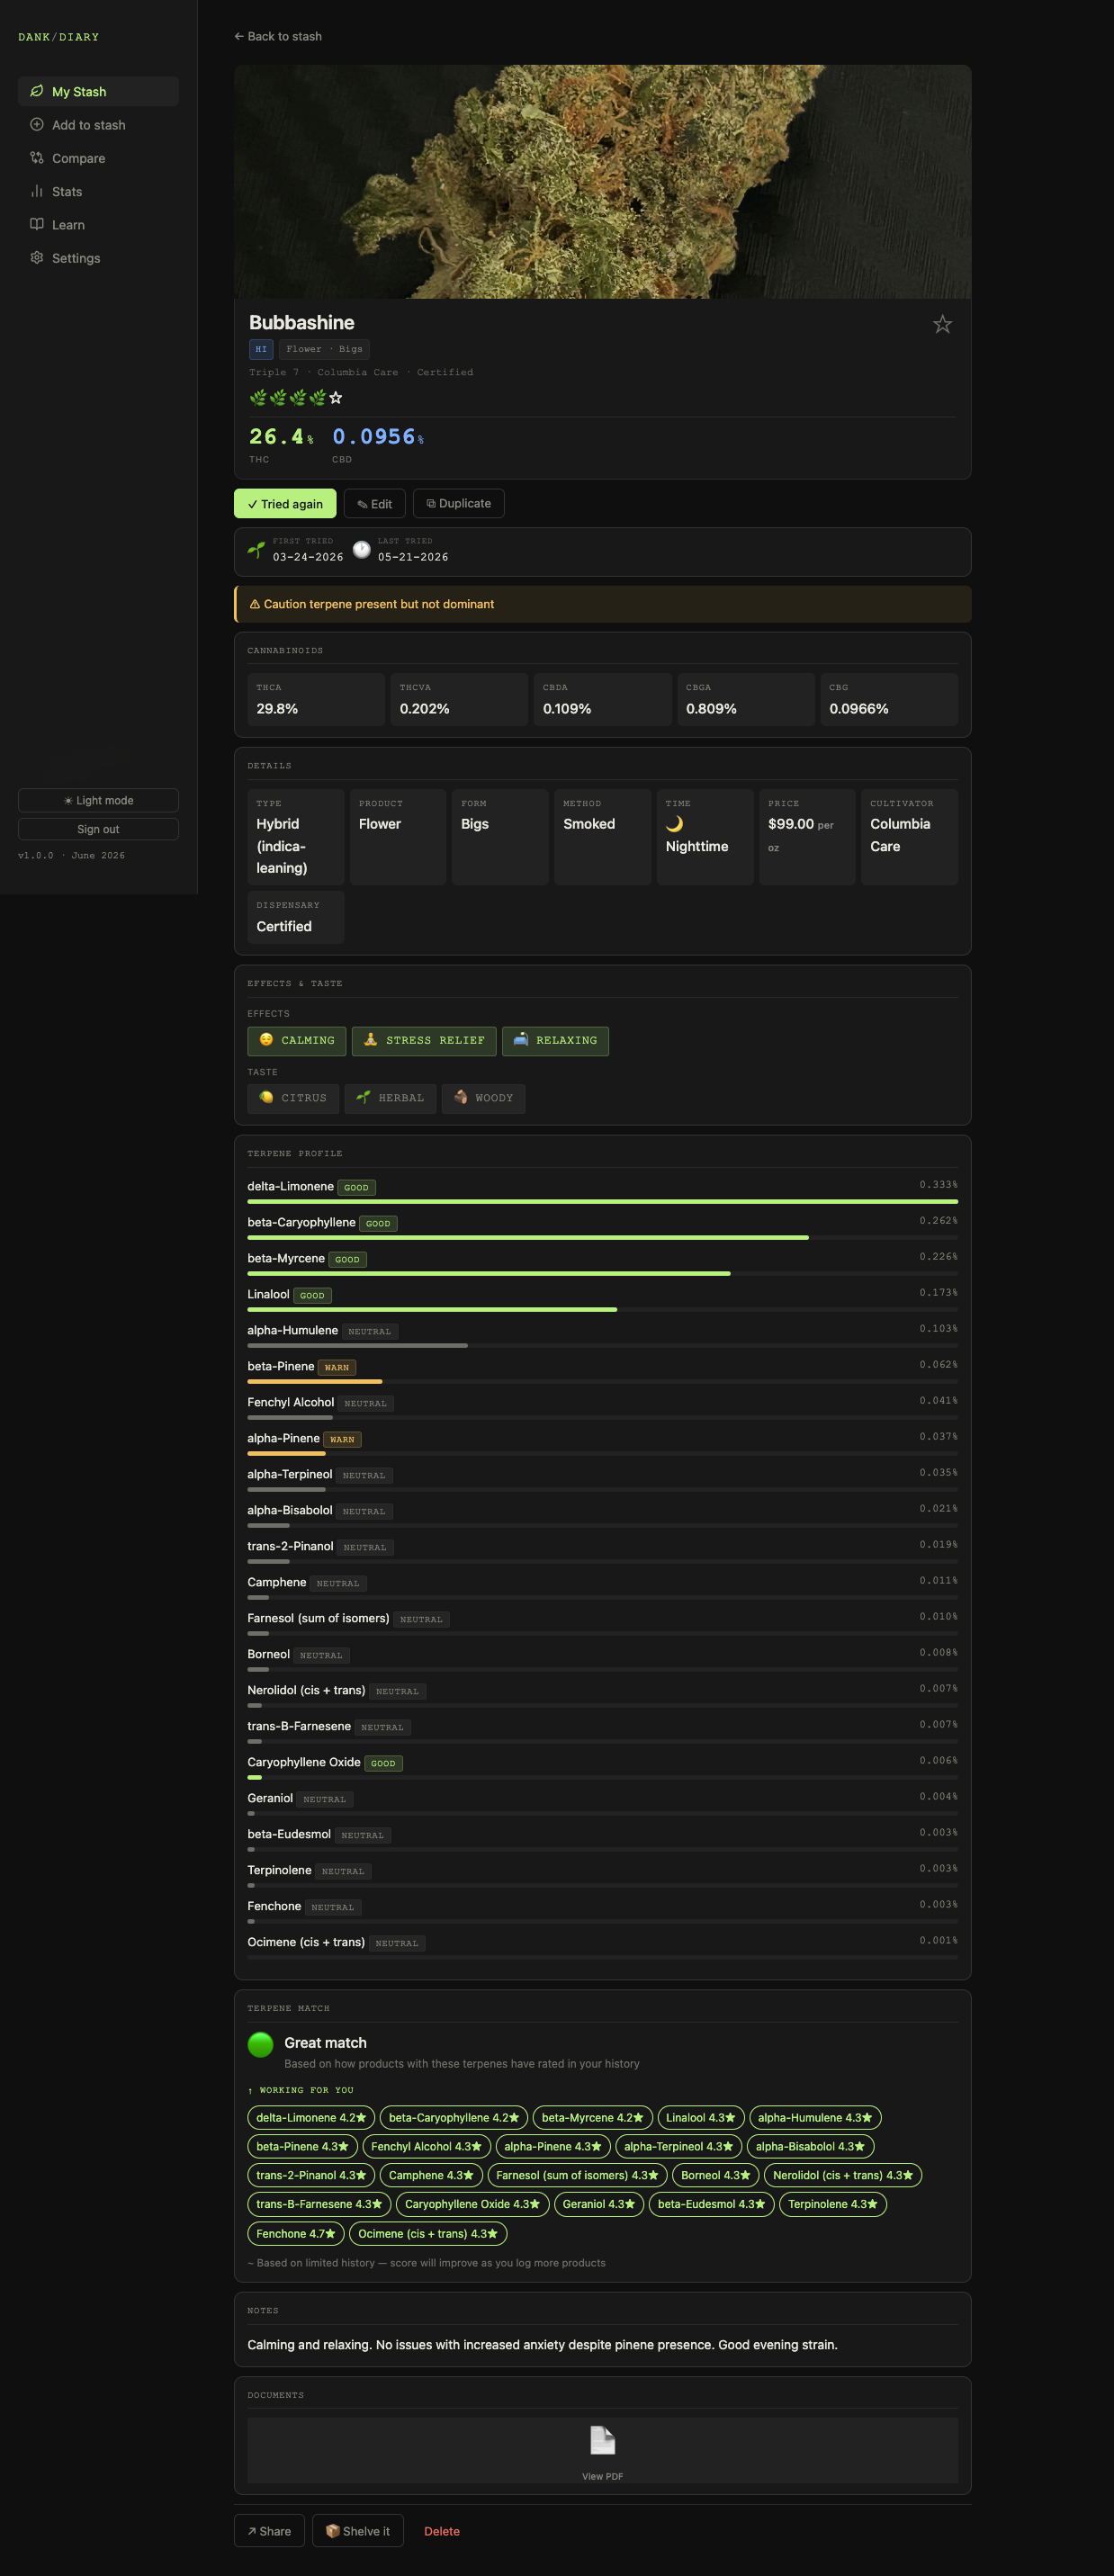The width and height of the screenshot is (1114, 2576).
Task: Click the beta-Pinene warn terpene bar
Action: pyautogui.click(x=602, y=1381)
